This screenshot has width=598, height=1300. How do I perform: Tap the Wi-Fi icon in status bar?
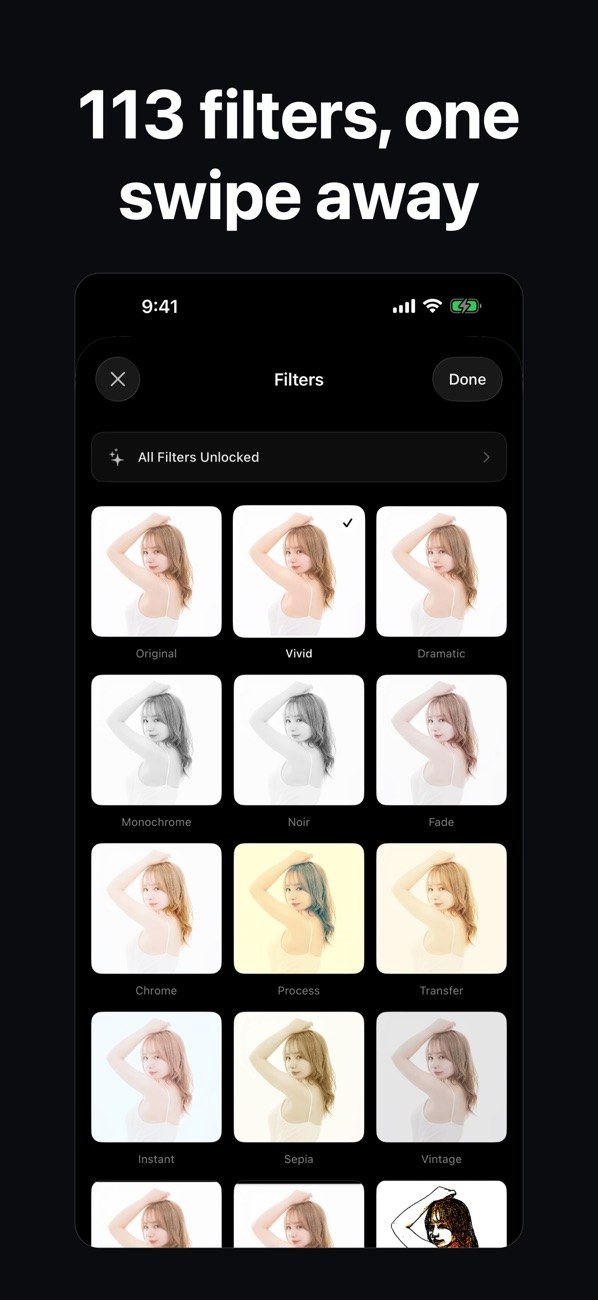[x=433, y=306]
